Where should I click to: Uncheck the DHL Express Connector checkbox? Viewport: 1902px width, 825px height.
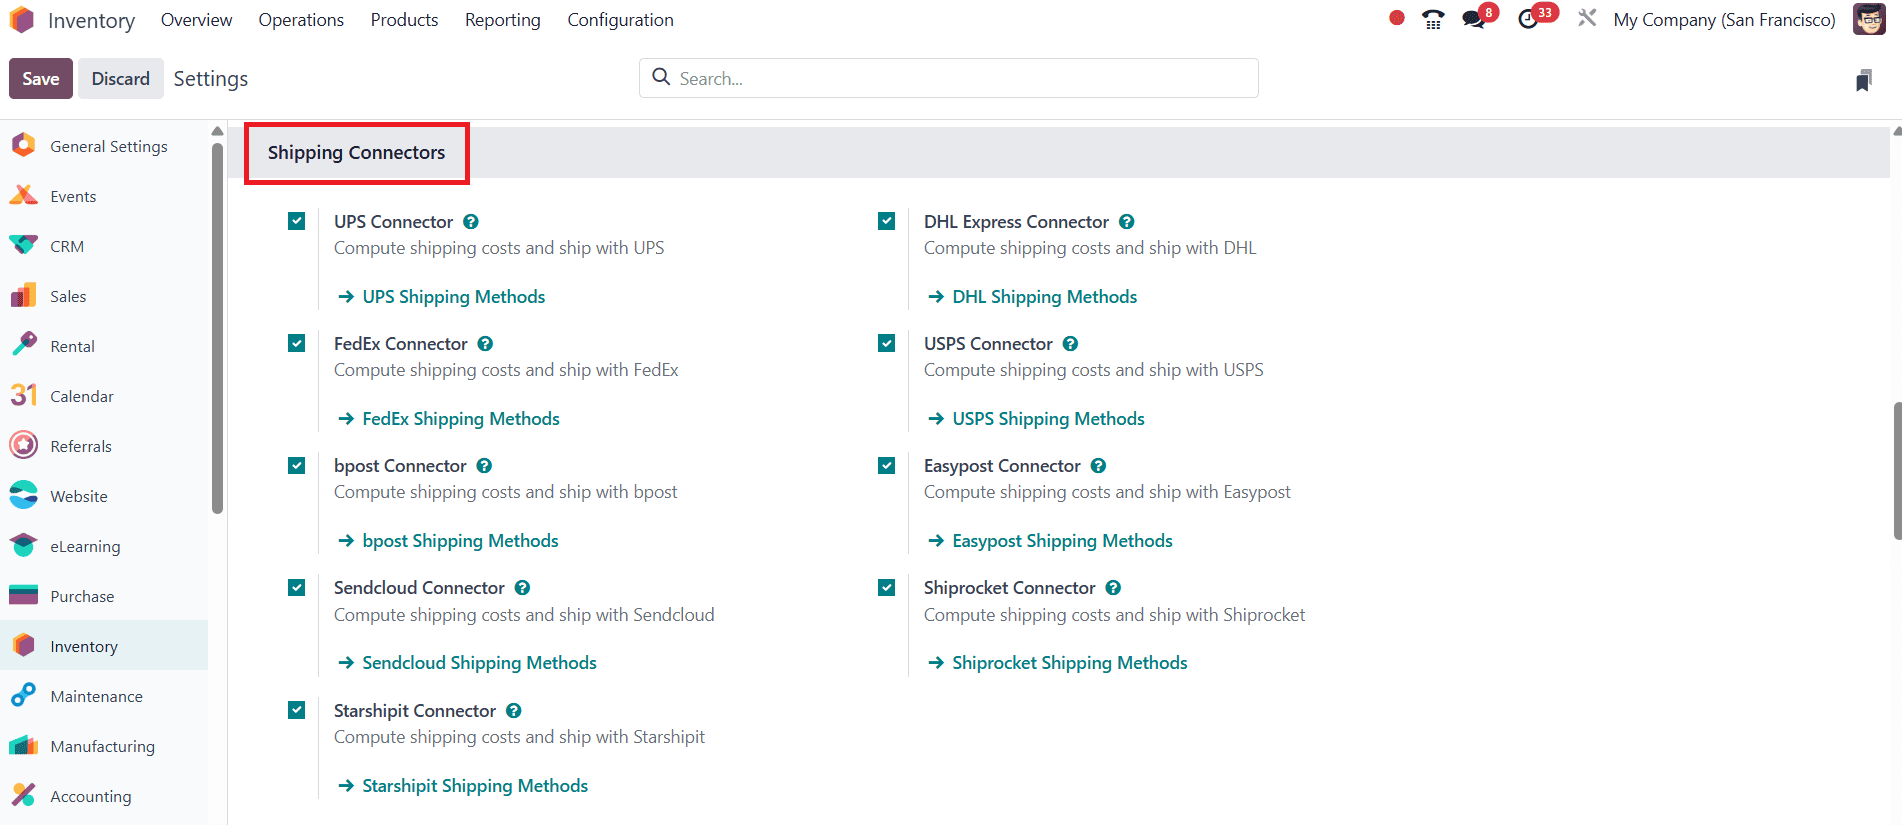coord(886,221)
